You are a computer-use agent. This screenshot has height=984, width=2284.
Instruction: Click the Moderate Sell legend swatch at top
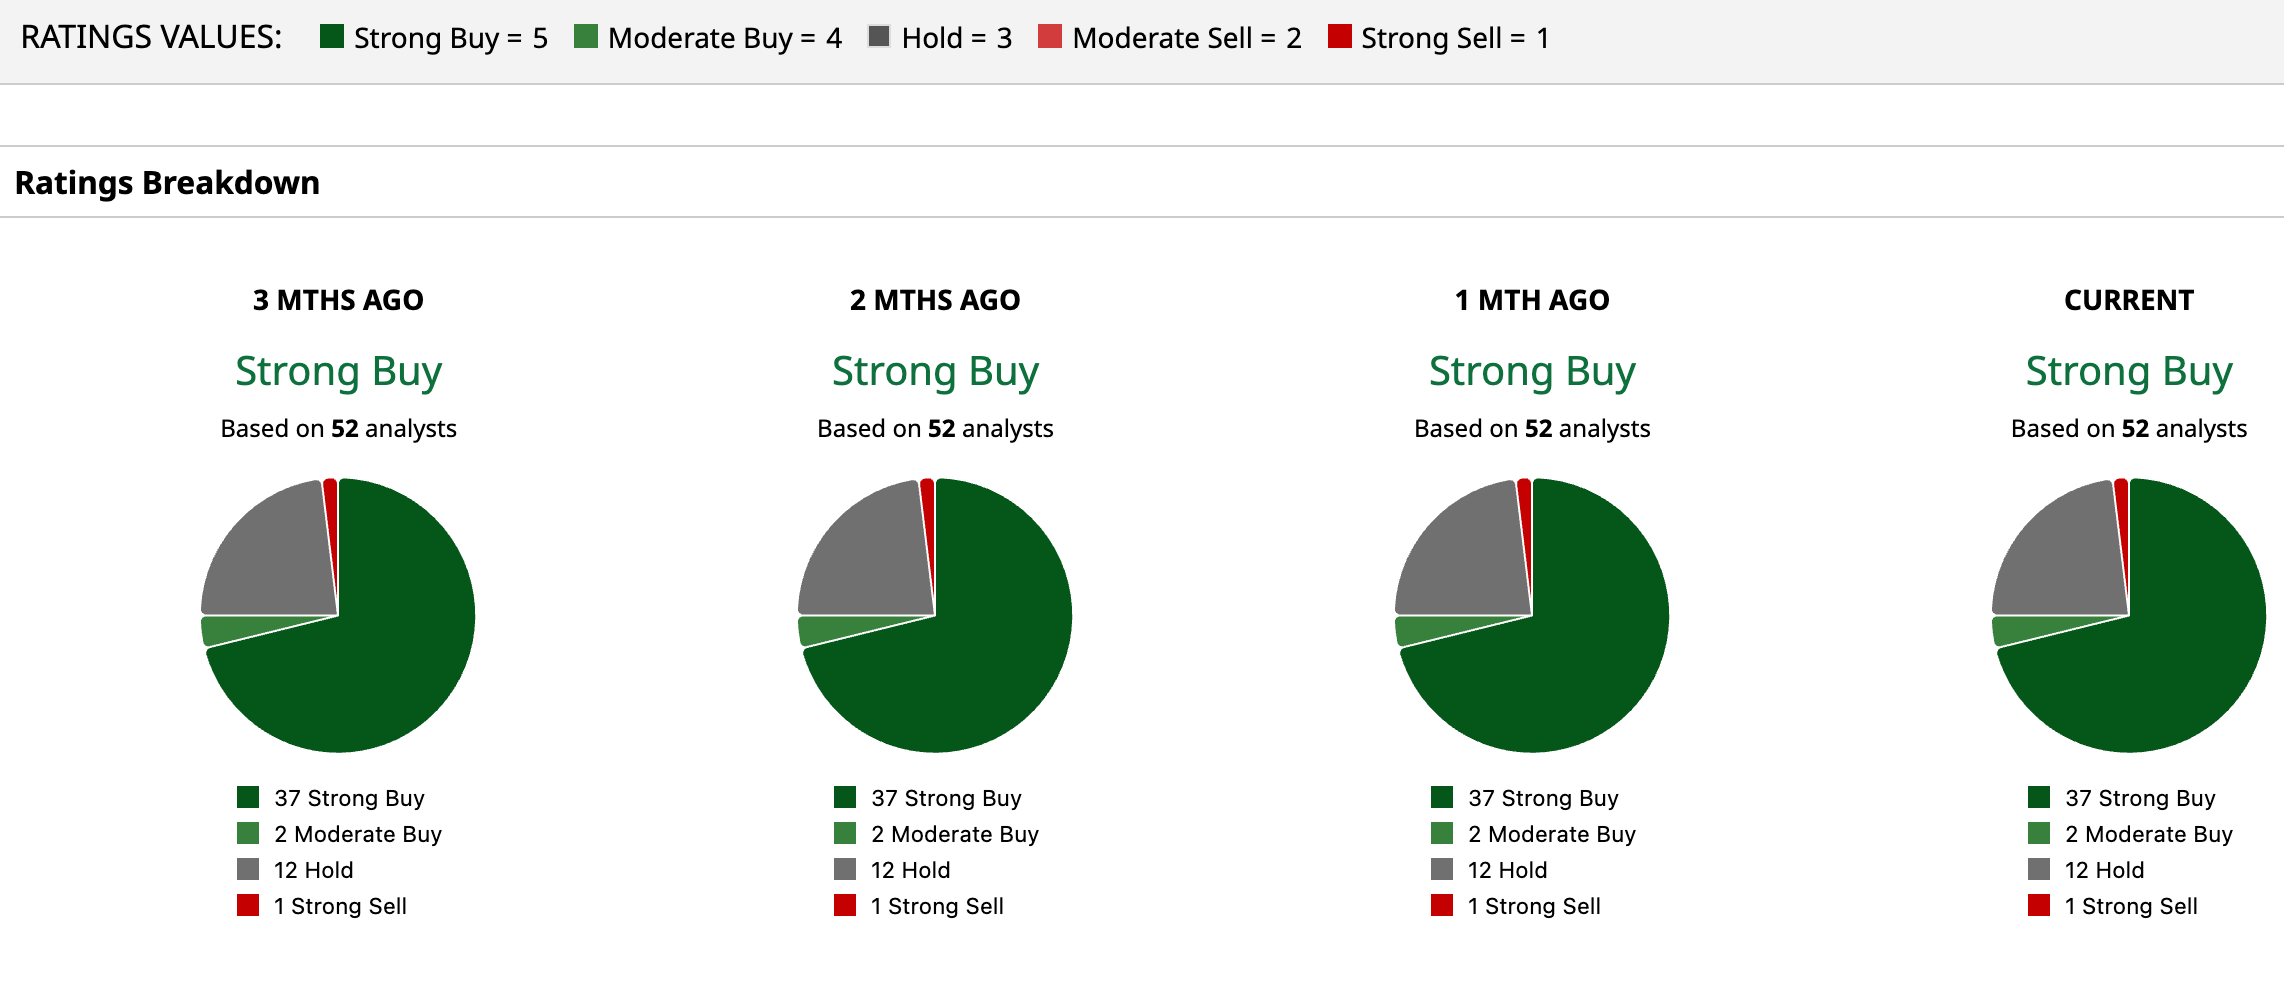click(1050, 37)
